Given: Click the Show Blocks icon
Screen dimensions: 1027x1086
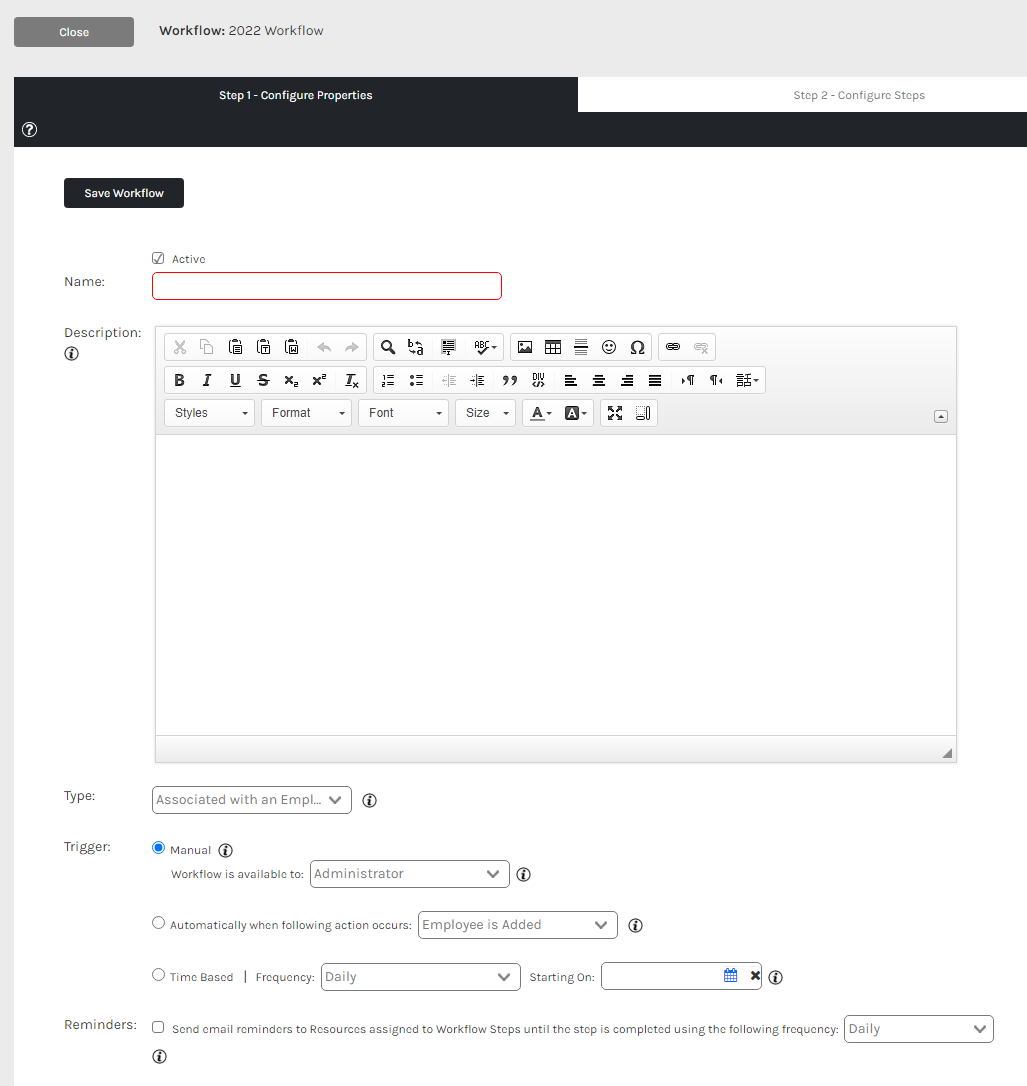Looking at the screenshot, I should pos(643,413).
